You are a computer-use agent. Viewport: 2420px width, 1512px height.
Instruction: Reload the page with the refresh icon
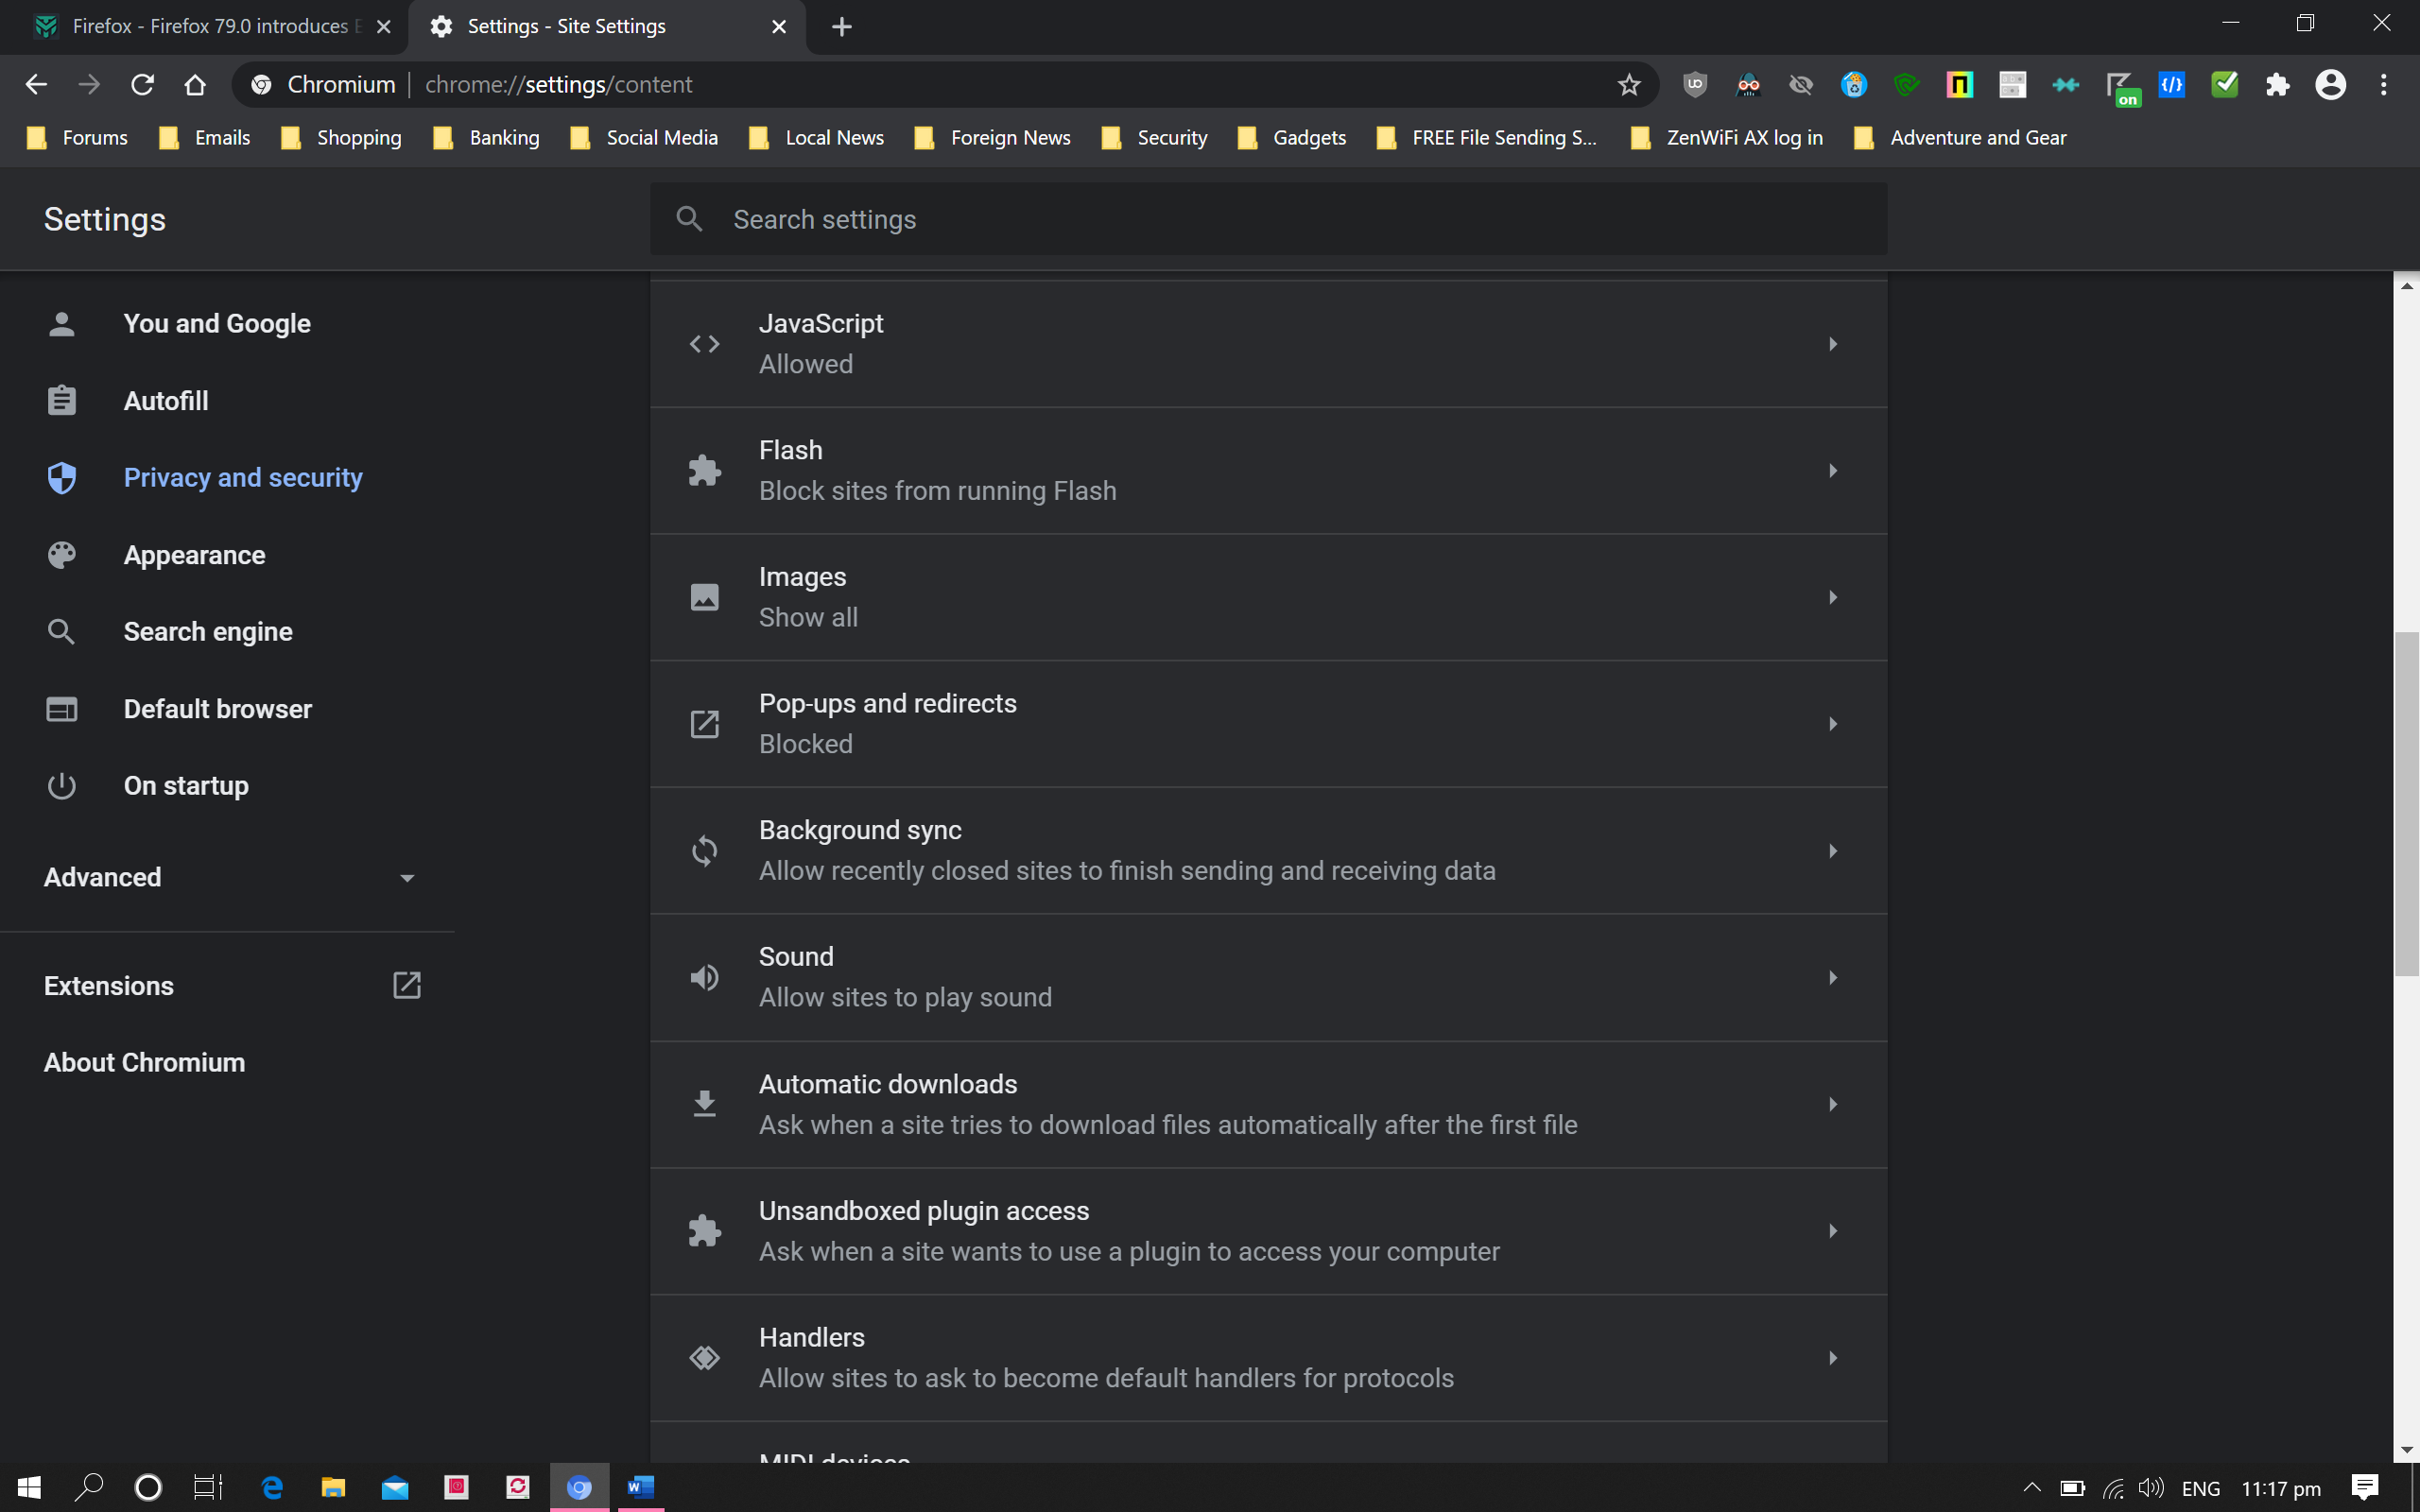[142, 85]
